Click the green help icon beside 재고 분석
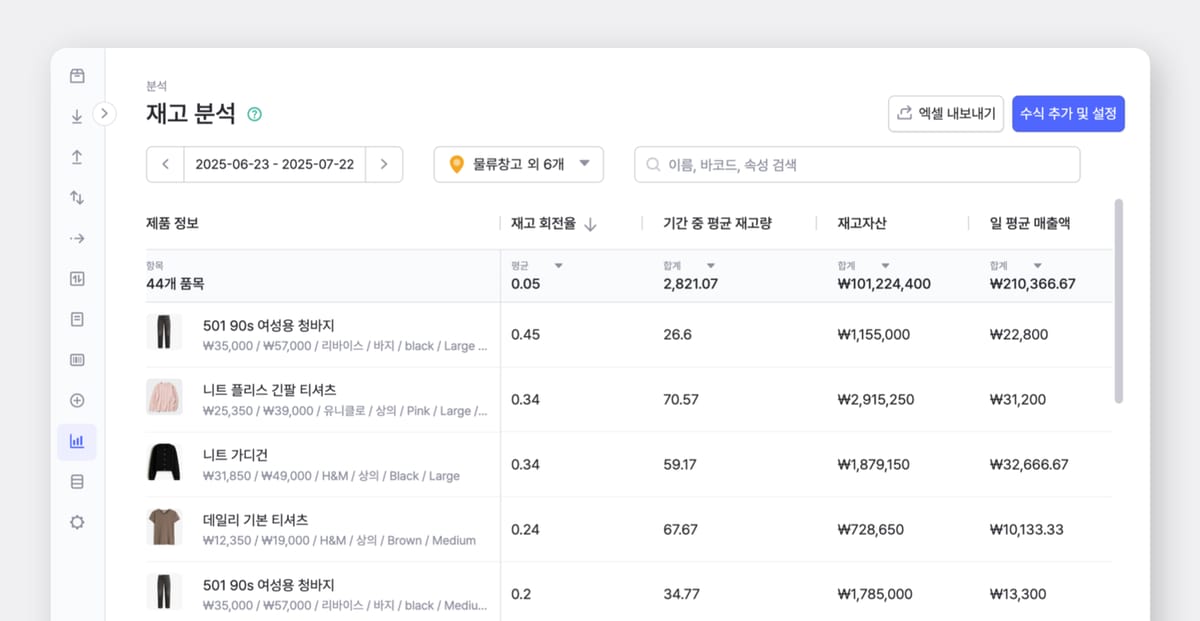The image size is (1200, 621). tap(254, 114)
